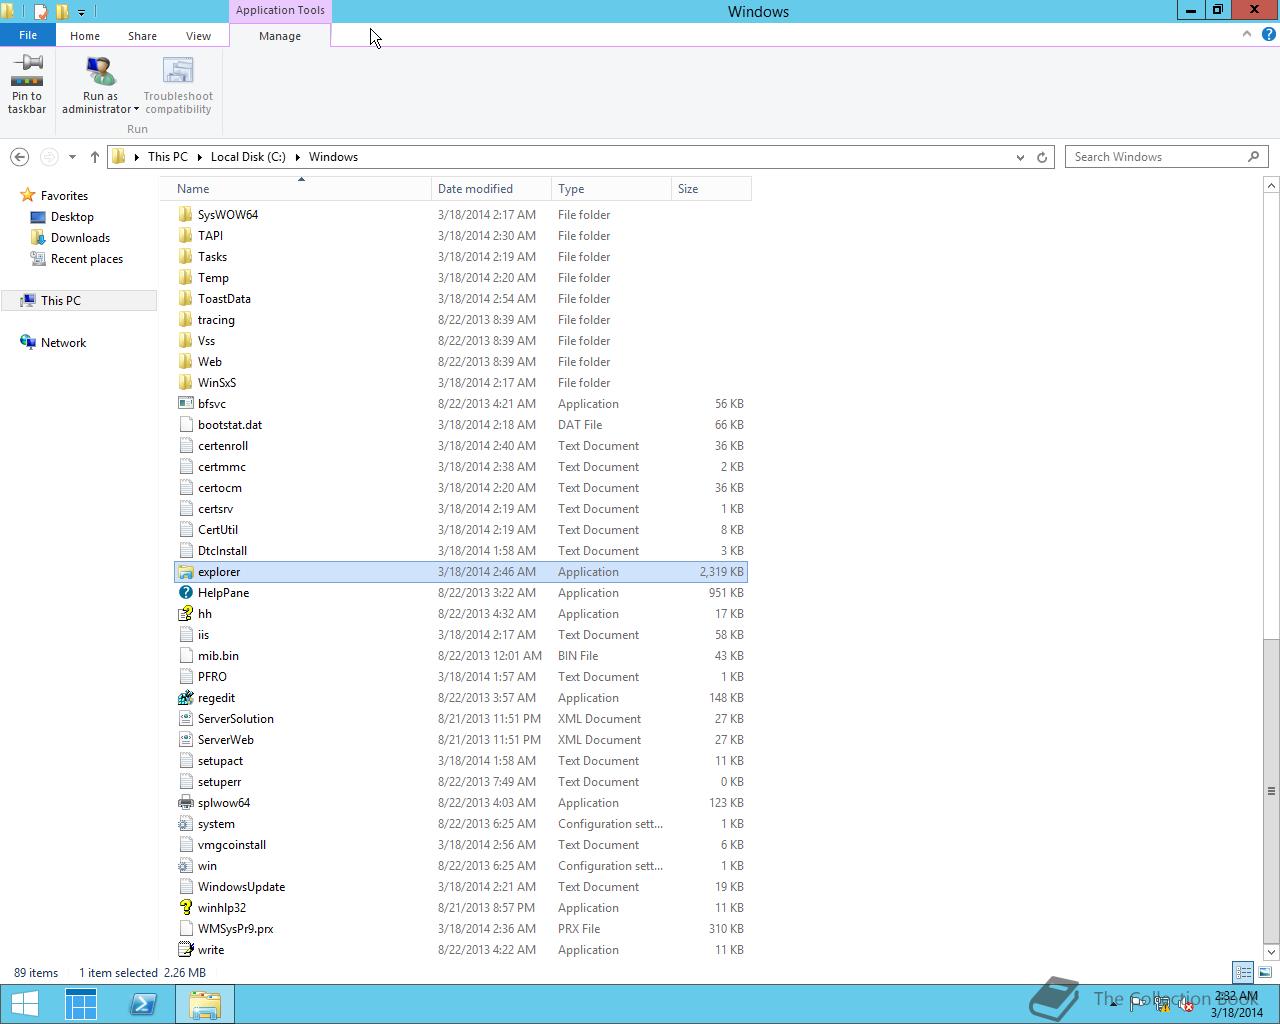
Task: Switch to the Share ribbon tab
Action: tap(142, 36)
